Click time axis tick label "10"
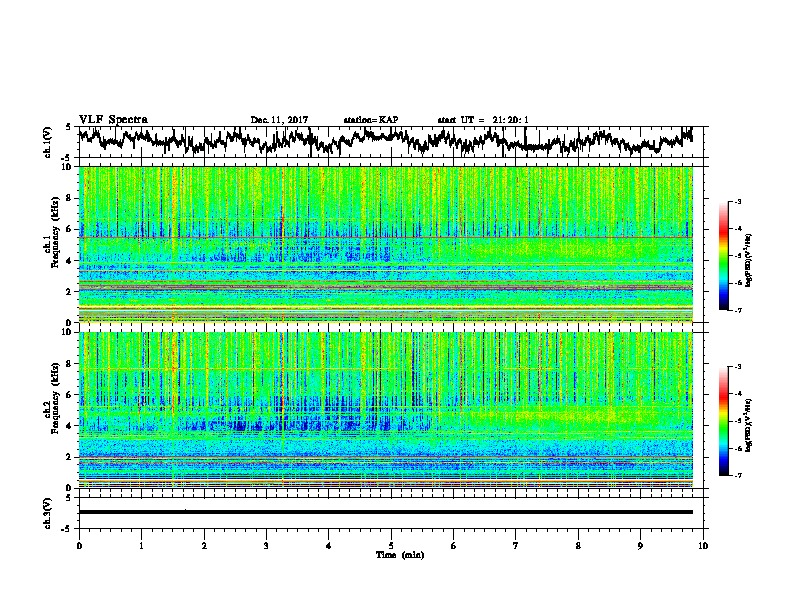The image size is (792, 612). click(x=703, y=545)
